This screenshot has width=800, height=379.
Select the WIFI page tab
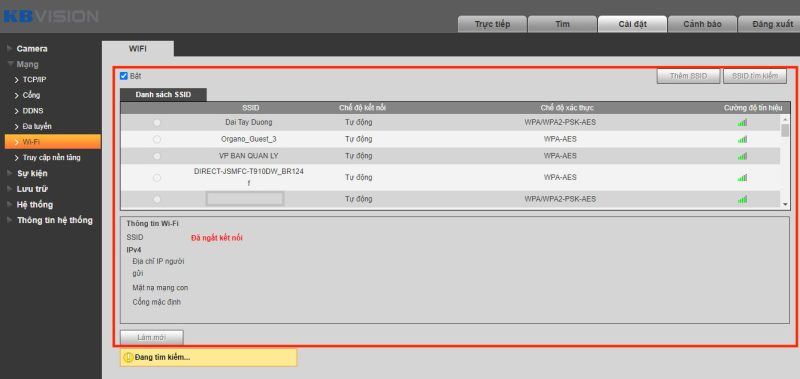tap(138, 48)
